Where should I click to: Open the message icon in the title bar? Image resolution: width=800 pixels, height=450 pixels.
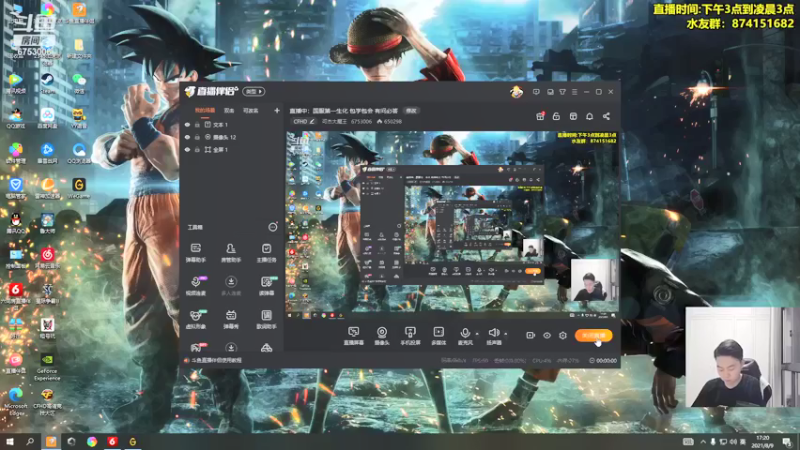[x=536, y=92]
